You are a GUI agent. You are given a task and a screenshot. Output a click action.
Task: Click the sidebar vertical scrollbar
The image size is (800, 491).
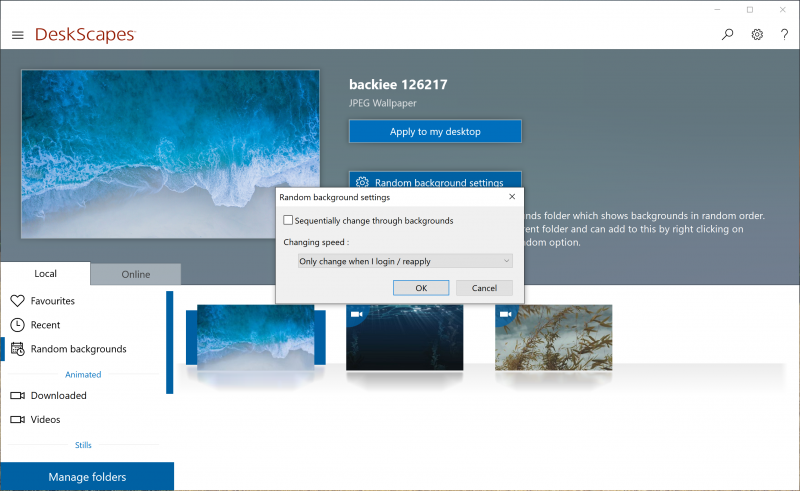tap(169, 342)
